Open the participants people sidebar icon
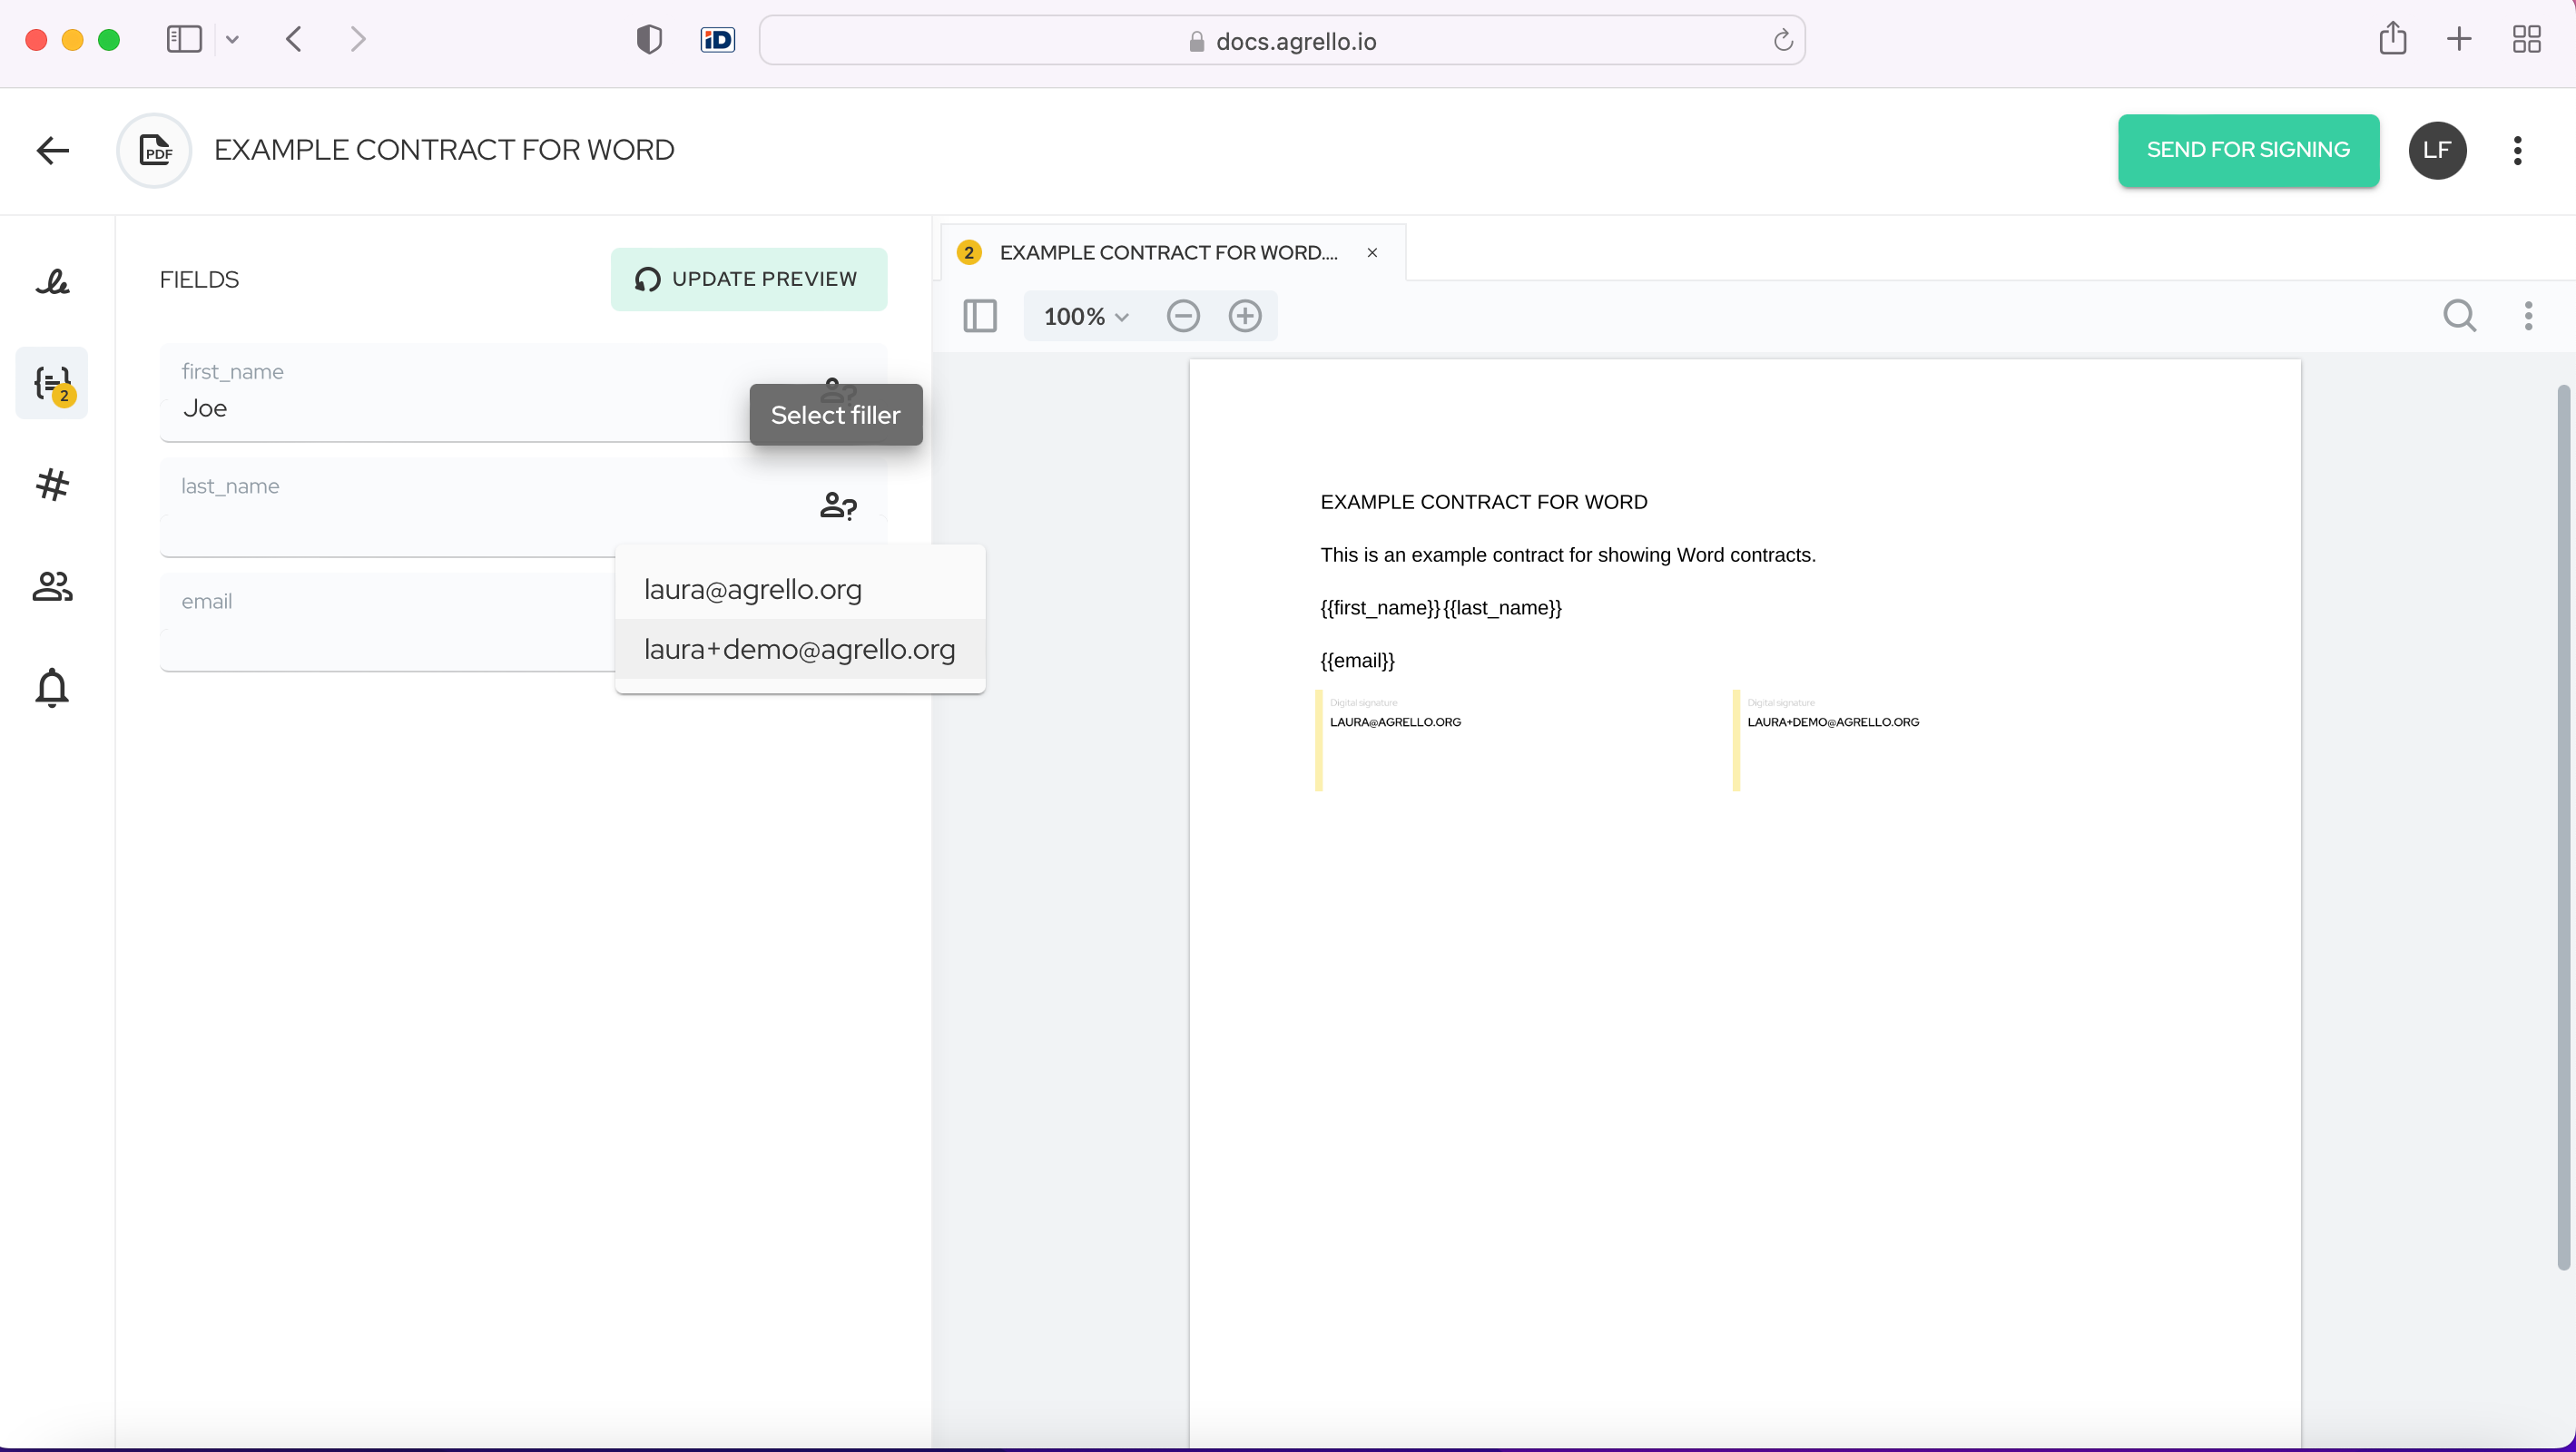Screen dimensions: 2576x1452 click(x=52, y=586)
